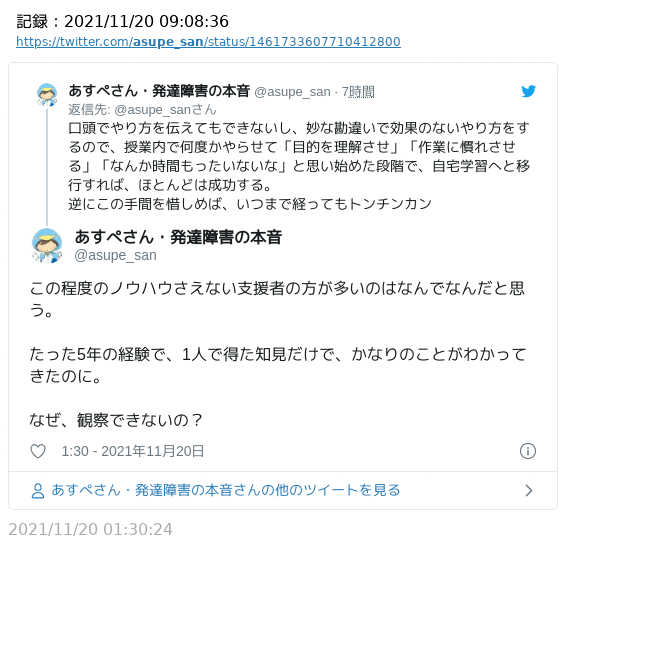660x669 pixels.
Task: Click the 1:30 - 2021年11月20日 timestamp
Action: click(x=133, y=451)
